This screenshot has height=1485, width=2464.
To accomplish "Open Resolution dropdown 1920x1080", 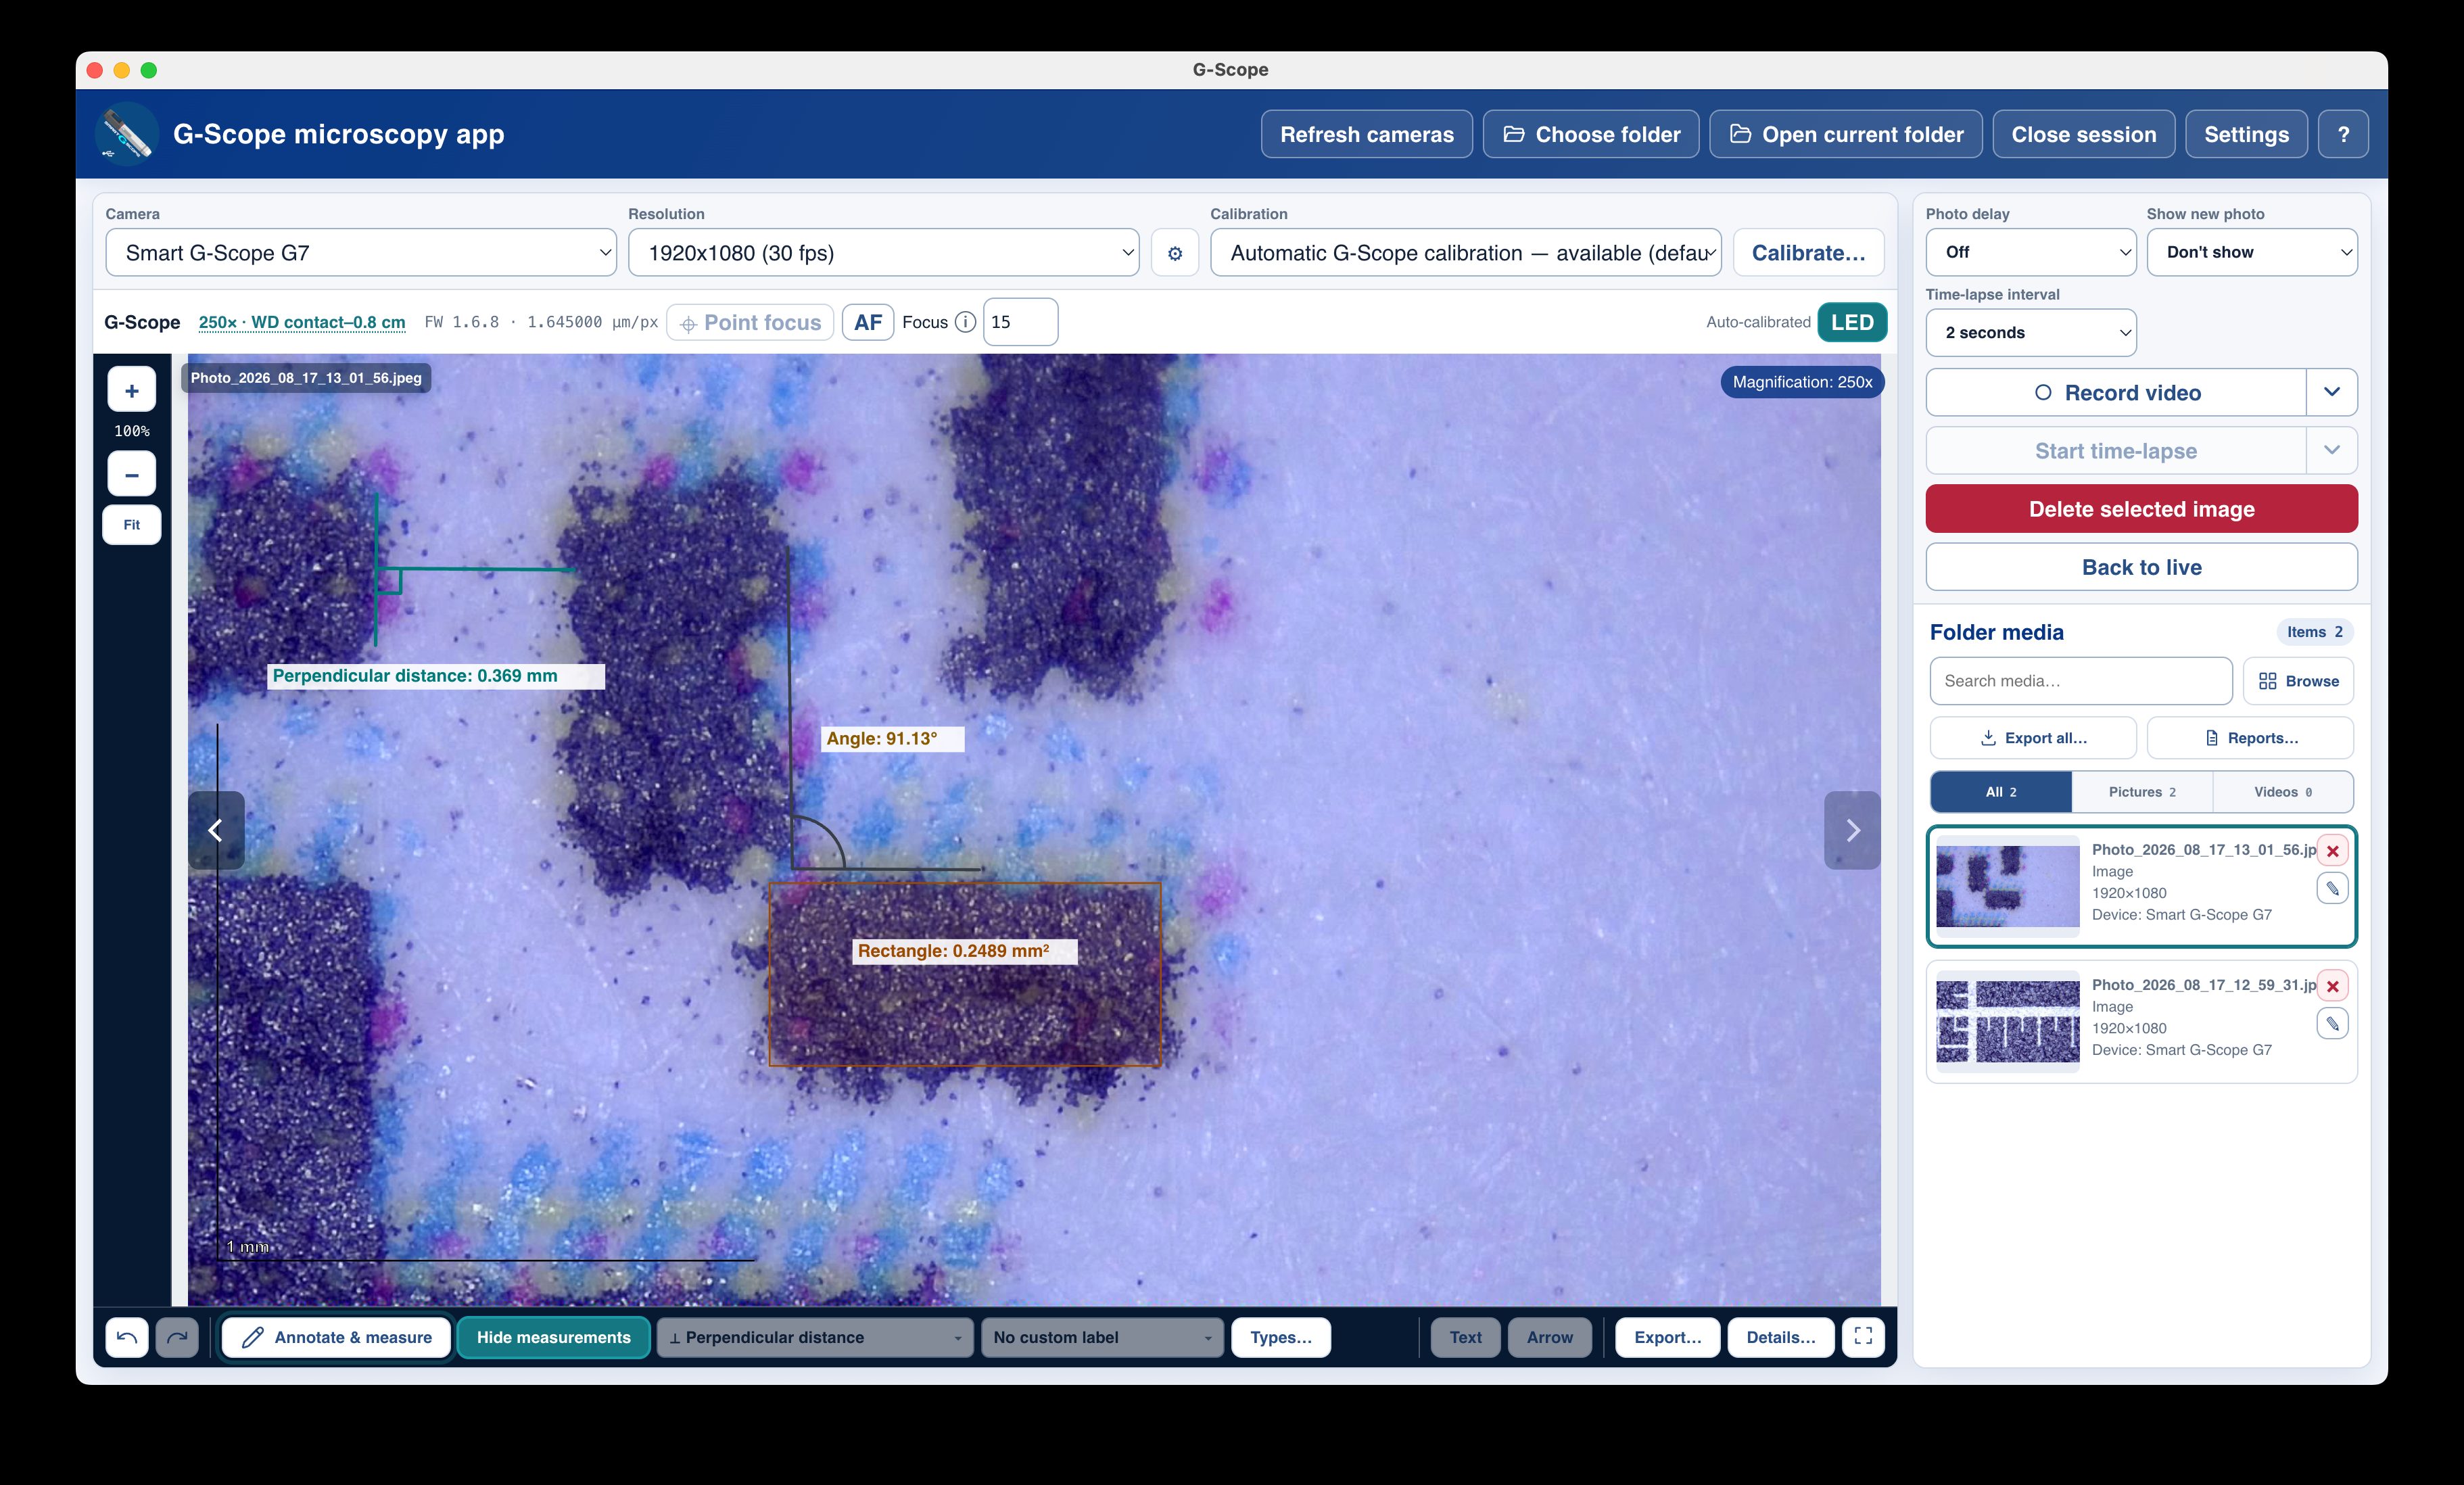I will 883,253.
